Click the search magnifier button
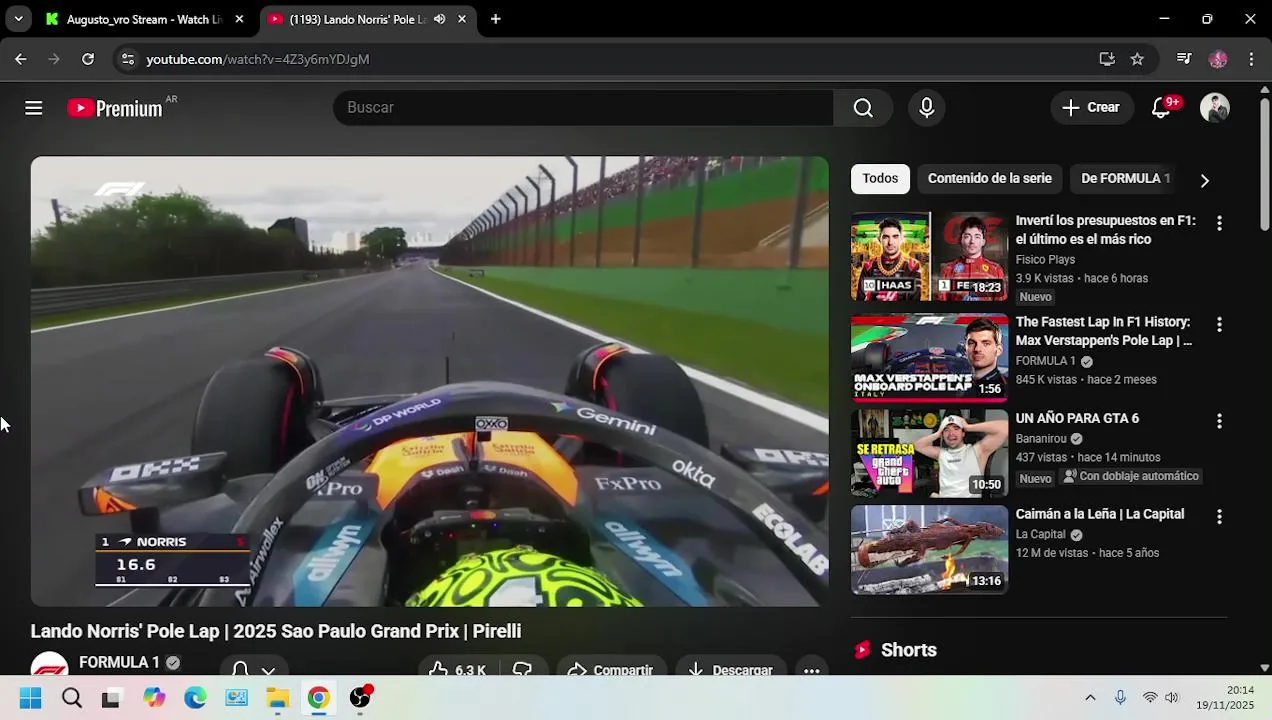This screenshot has height=720, width=1272. pos(863,108)
